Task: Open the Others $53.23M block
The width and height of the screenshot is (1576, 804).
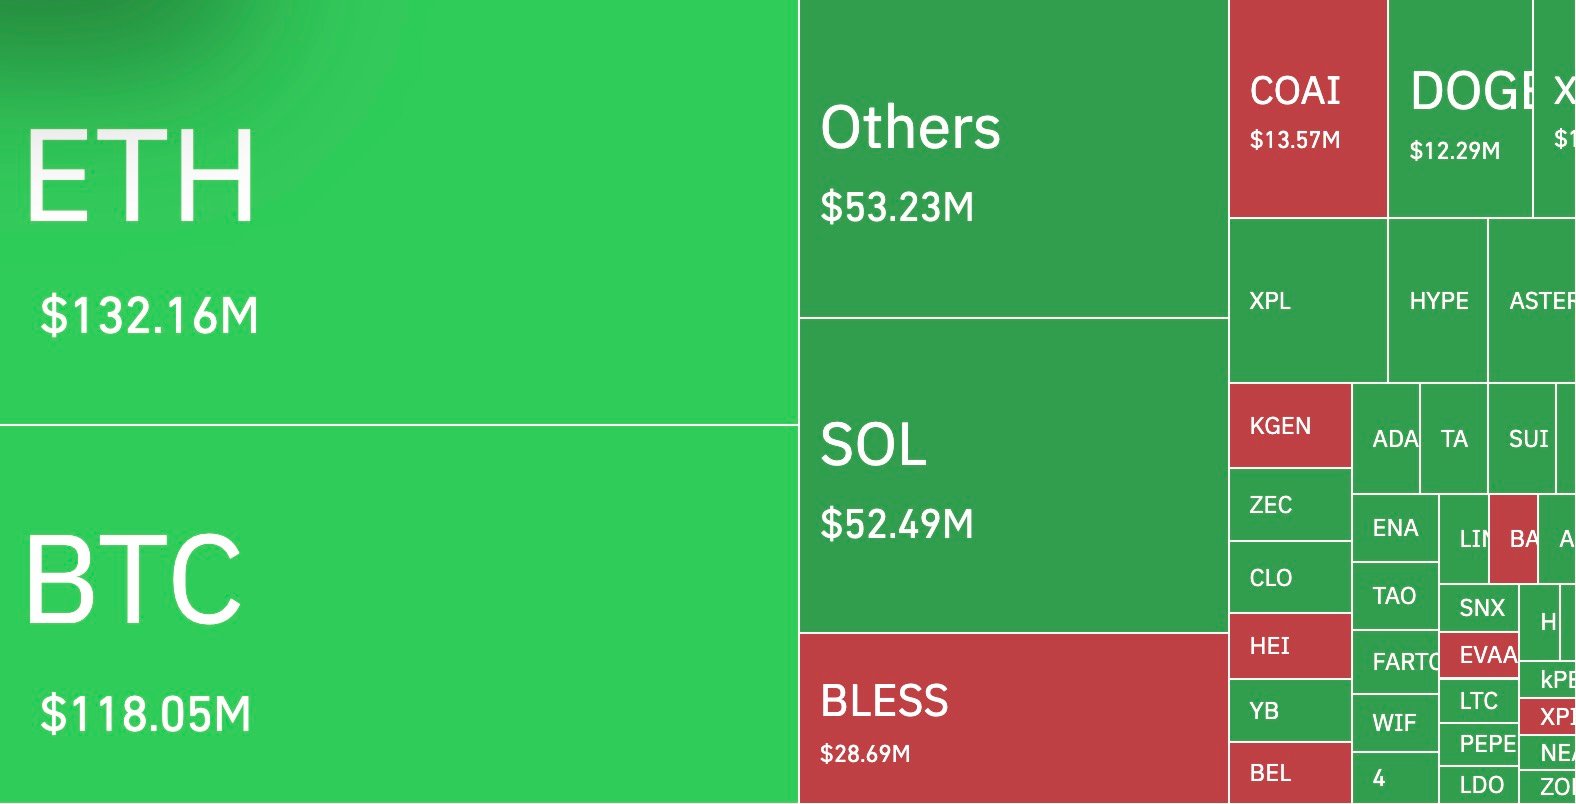Action: [1013, 160]
